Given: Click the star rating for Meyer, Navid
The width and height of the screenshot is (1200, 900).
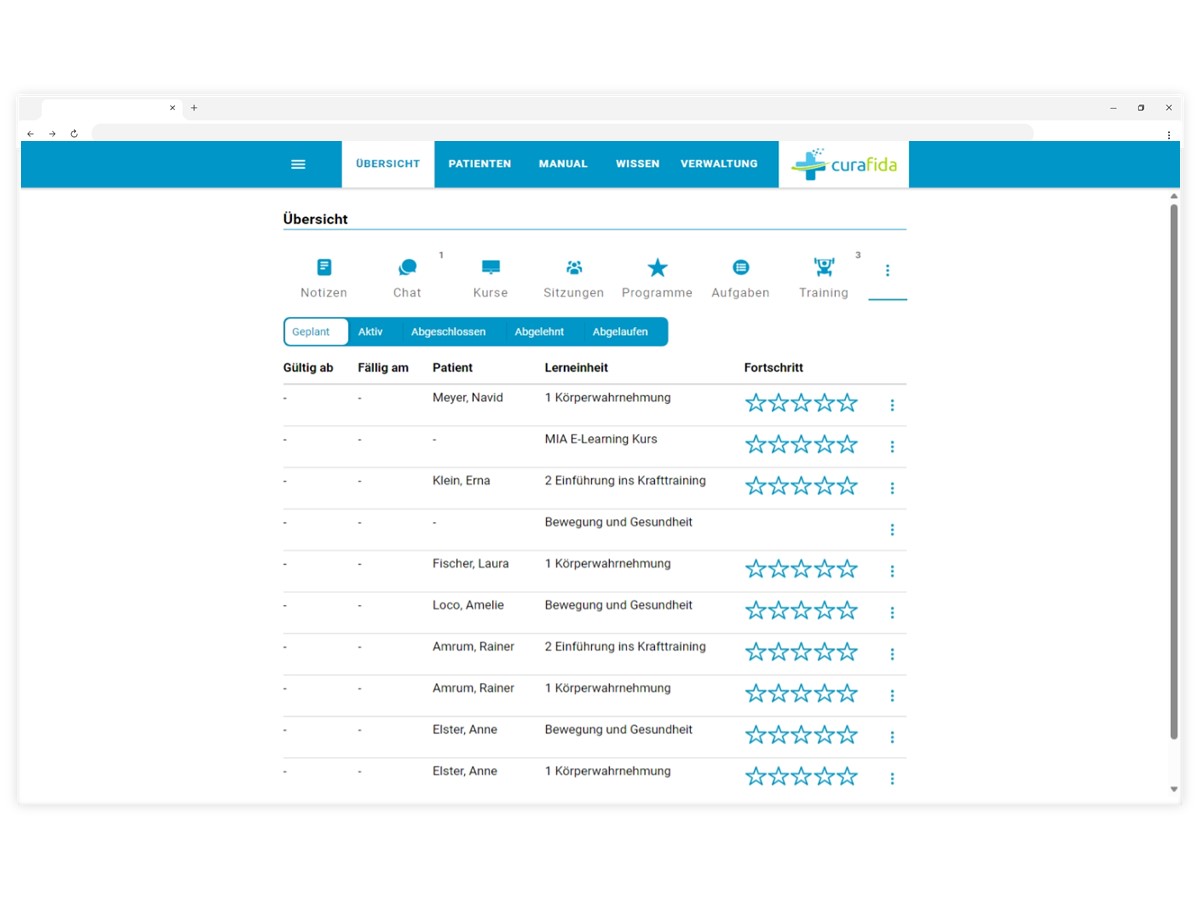Looking at the screenshot, I should click(801, 403).
